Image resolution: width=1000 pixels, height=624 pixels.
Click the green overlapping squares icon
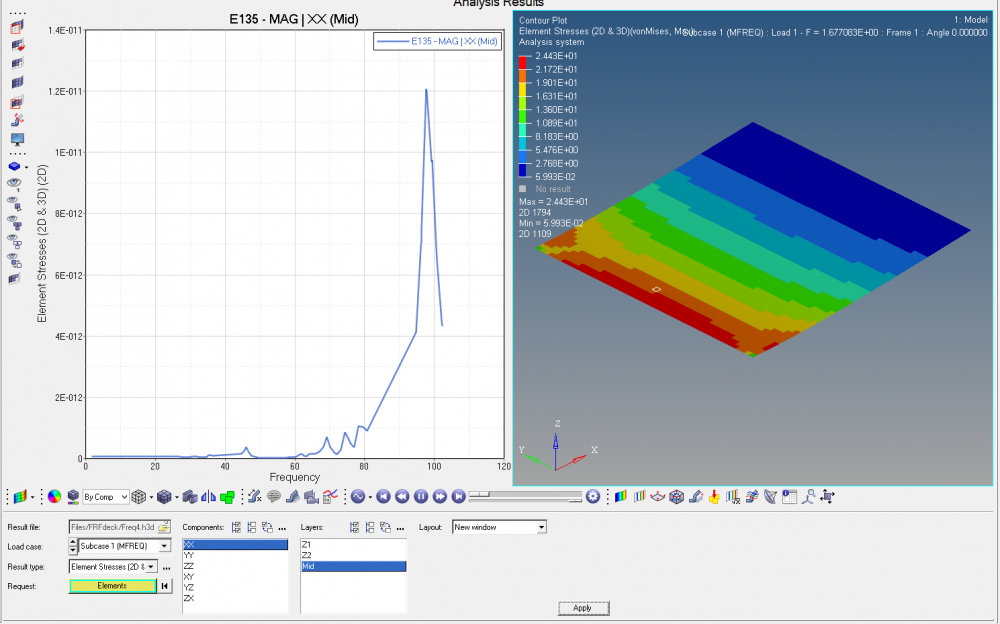227,496
